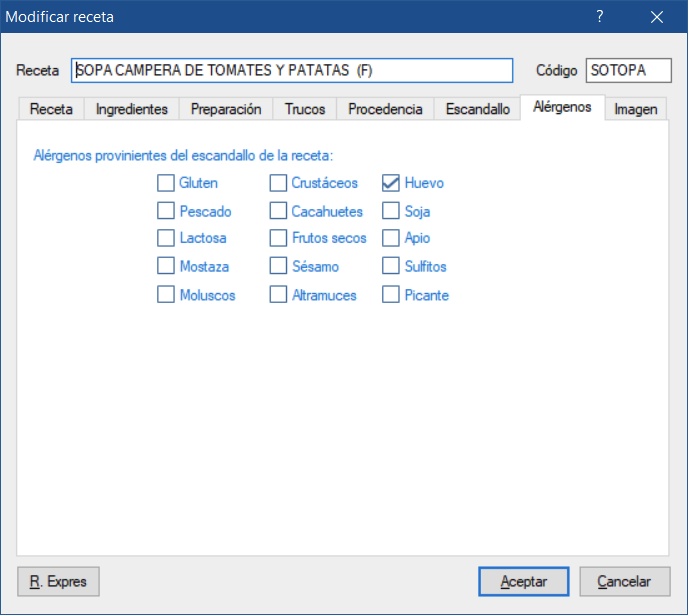This screenshot has width=688, height=615.
Task: Select the Moluscos checkbox
Action: 166,295
